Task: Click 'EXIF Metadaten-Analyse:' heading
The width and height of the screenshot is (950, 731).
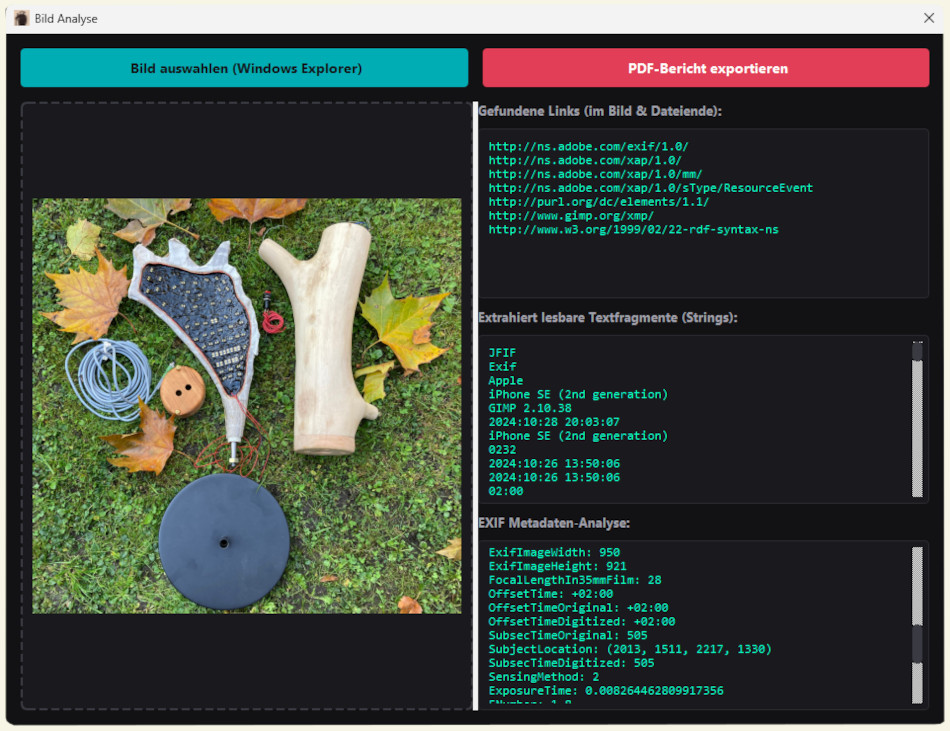Action: 554,523
